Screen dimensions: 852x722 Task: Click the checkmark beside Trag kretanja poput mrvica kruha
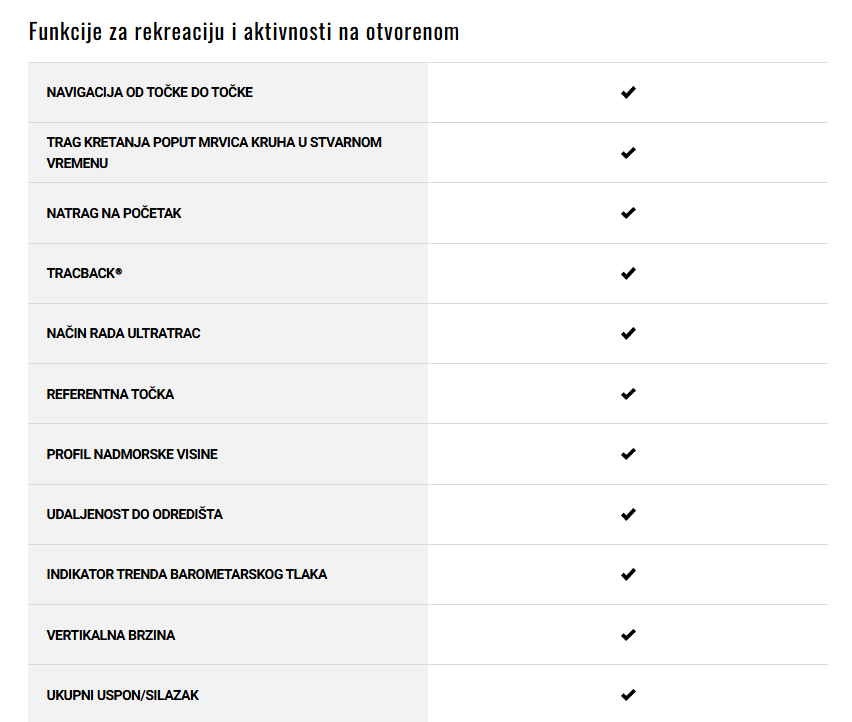point(628,153)
